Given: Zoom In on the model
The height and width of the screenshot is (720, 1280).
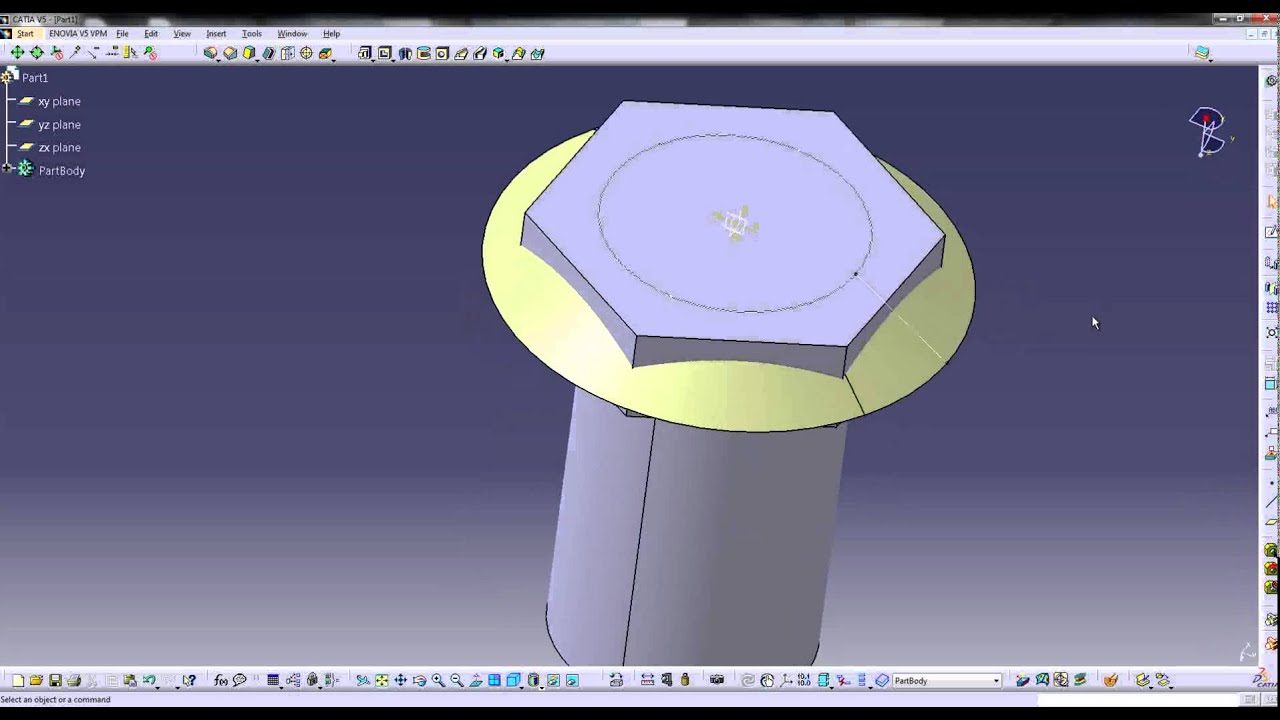Looking at the screenshot, I should (x=438, y=681).
